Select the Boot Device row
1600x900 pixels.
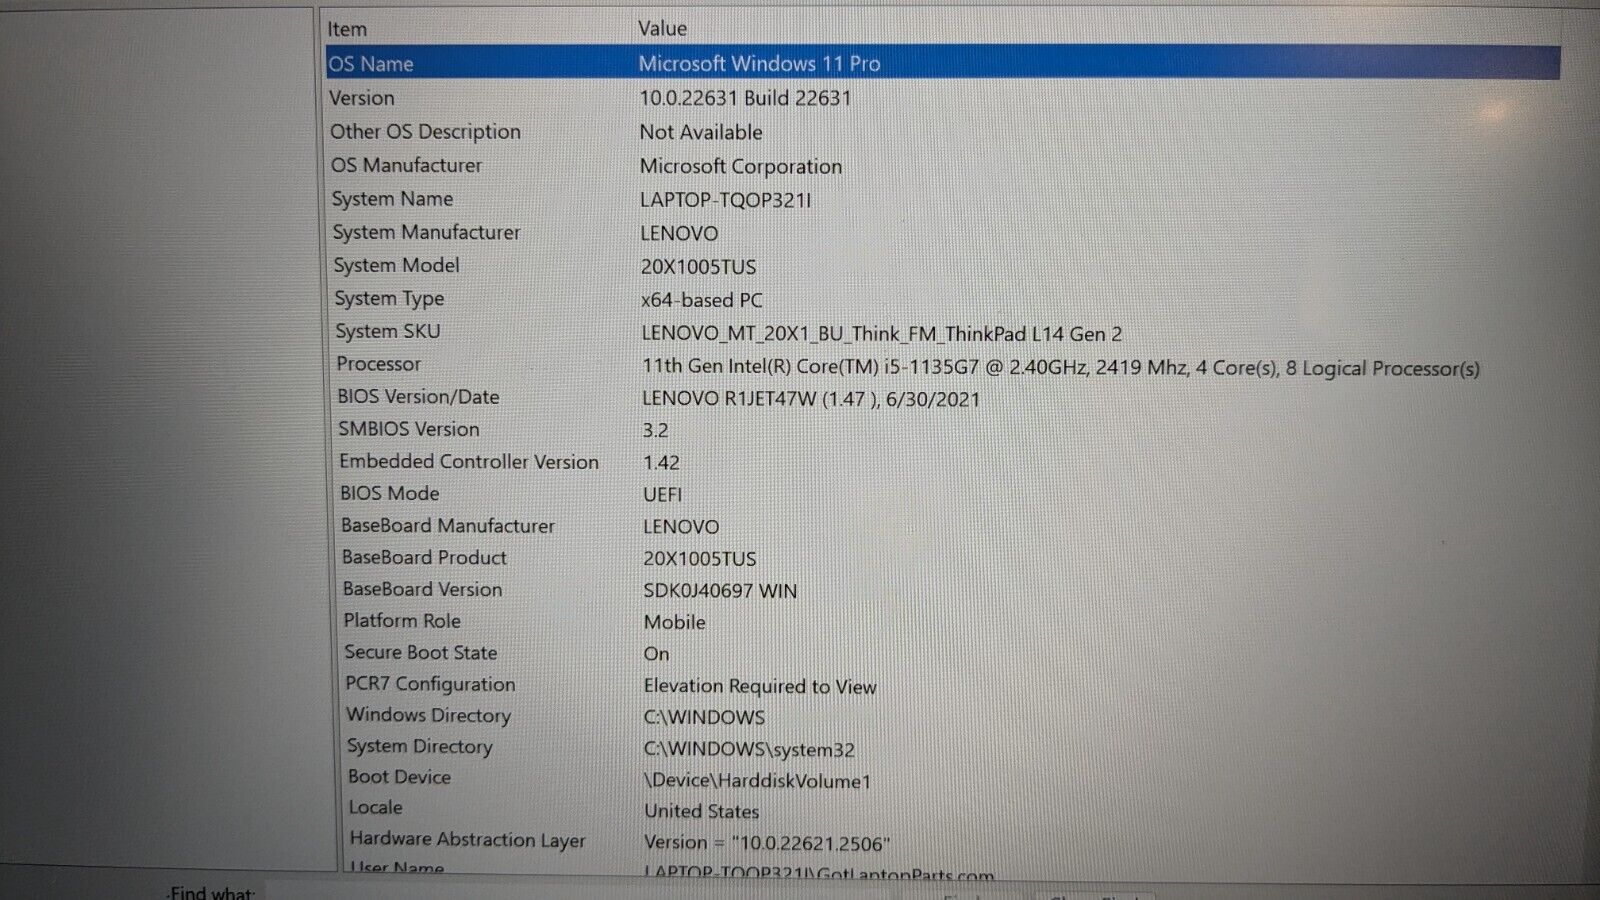coord(399,777)
